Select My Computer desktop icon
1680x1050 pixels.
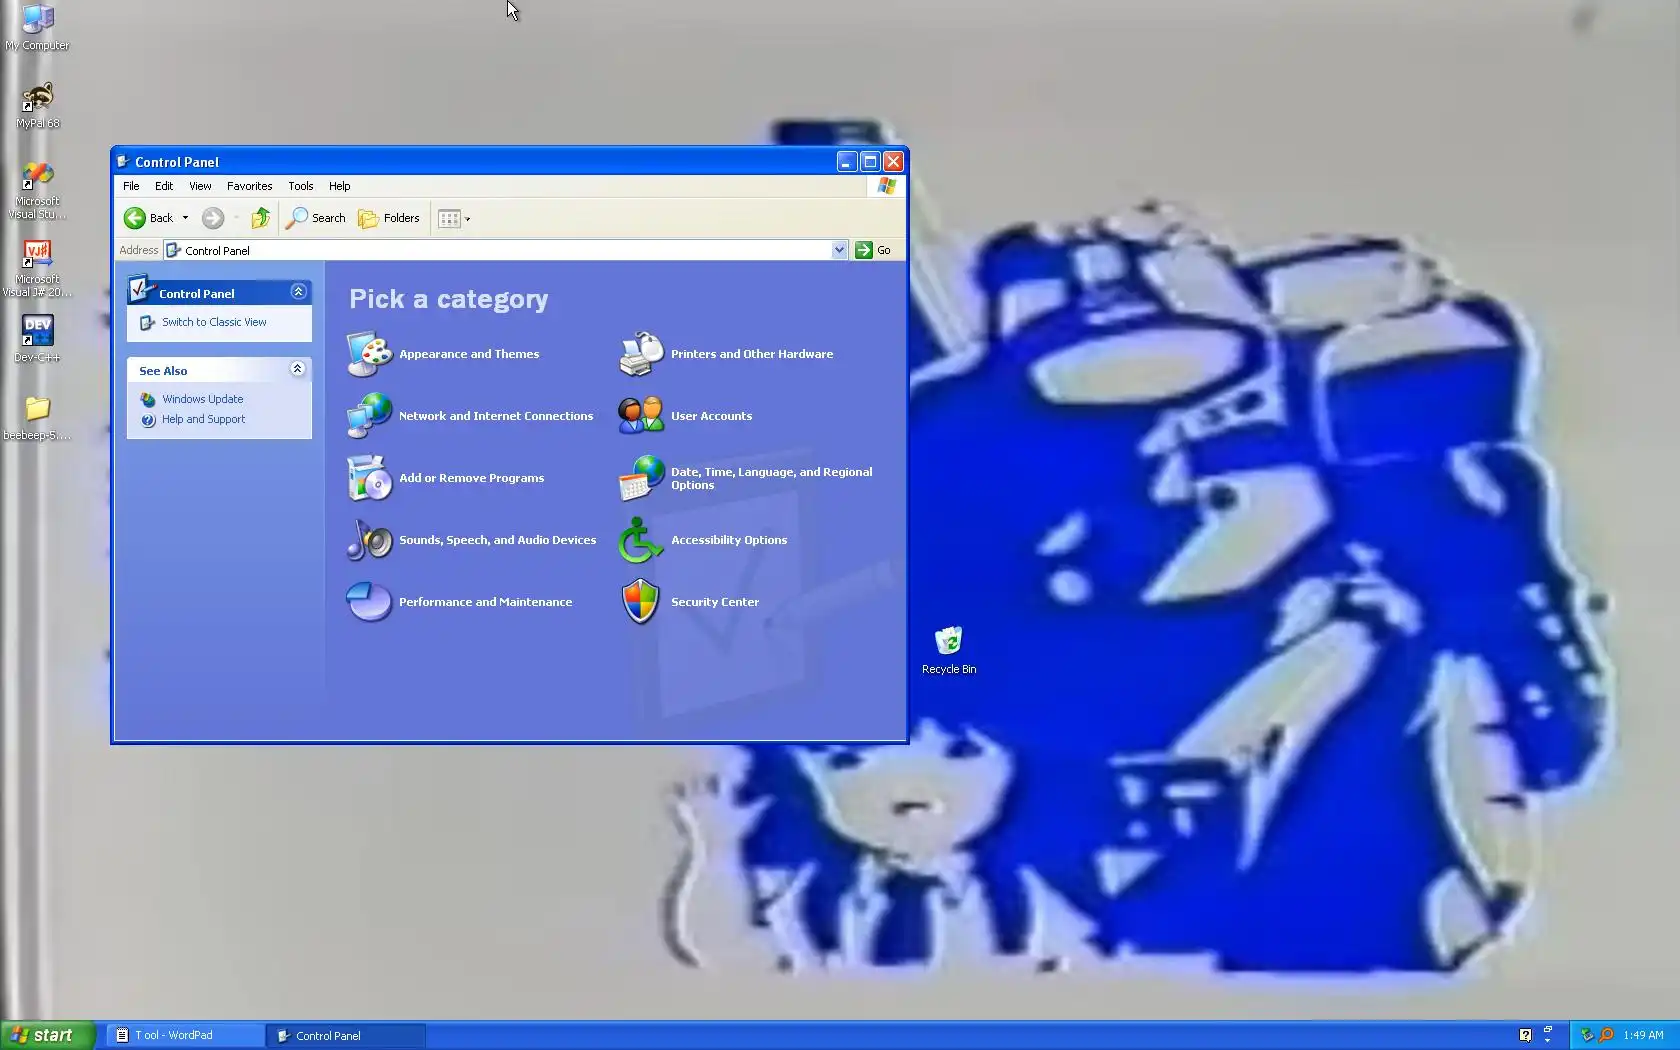pos(37,27)
